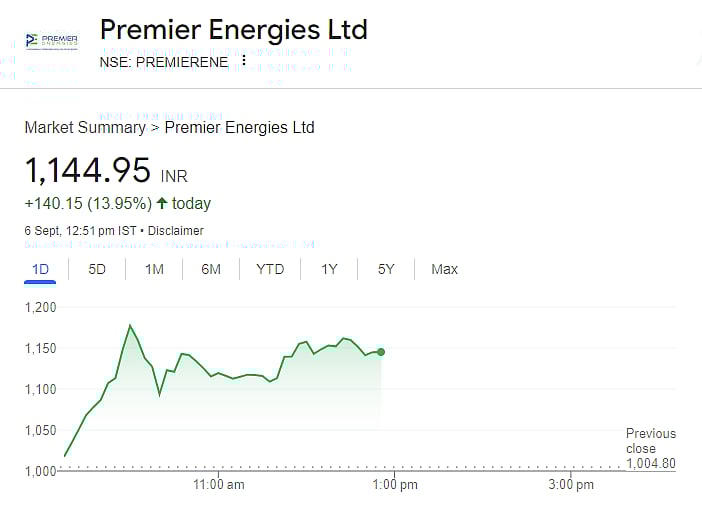Viewport: 702px width, 509px height.
Task: Switch to the 5D chart tab
Action: pos(97,269)
